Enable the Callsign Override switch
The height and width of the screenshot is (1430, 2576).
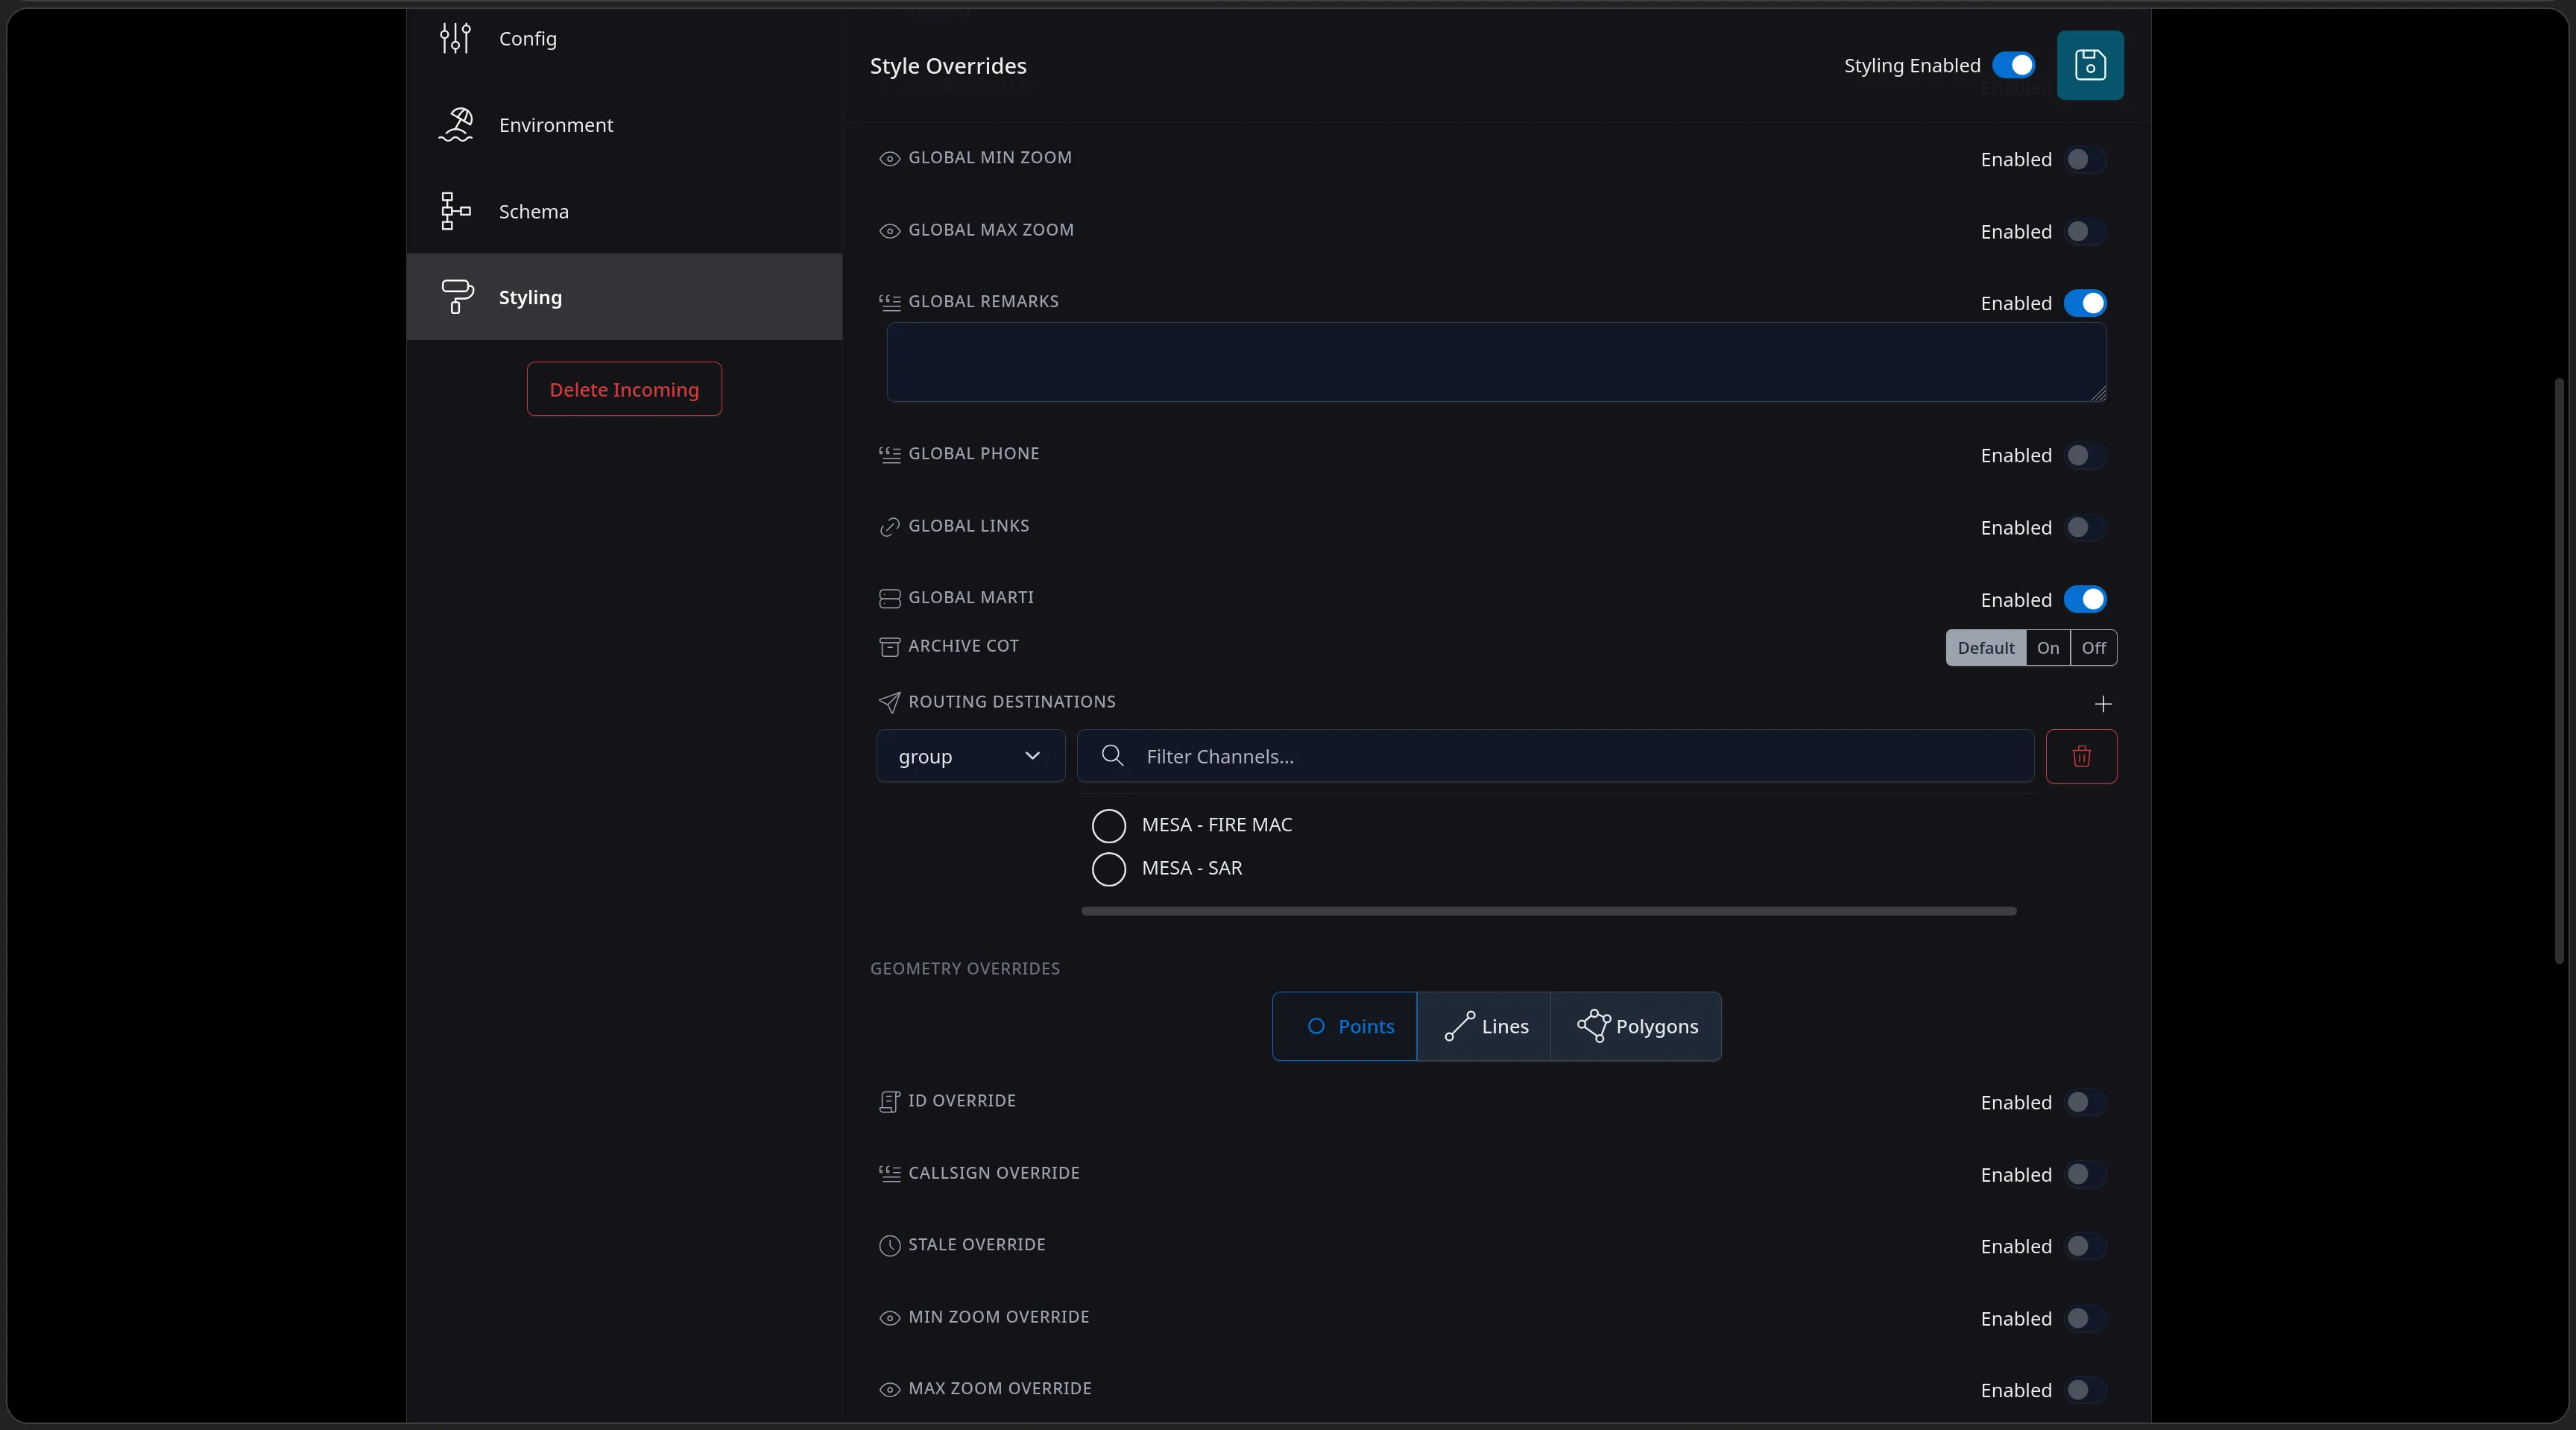pyautogui.click(x=2085, y=1174)
